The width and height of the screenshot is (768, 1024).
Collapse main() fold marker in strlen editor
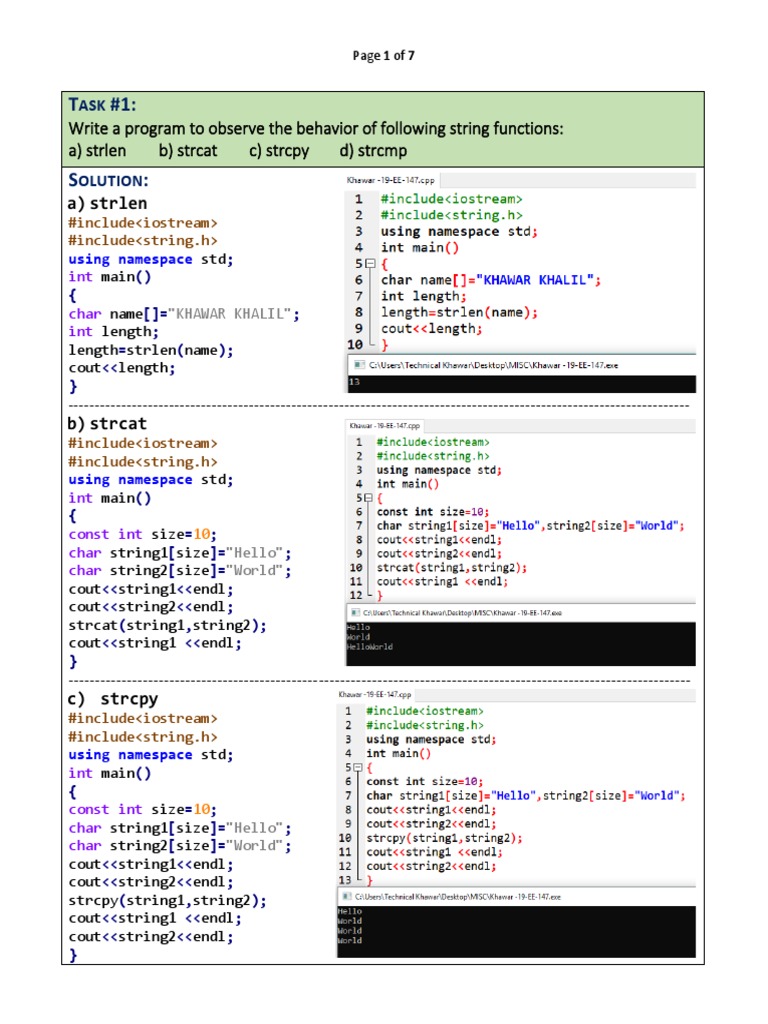pos(370,264)
